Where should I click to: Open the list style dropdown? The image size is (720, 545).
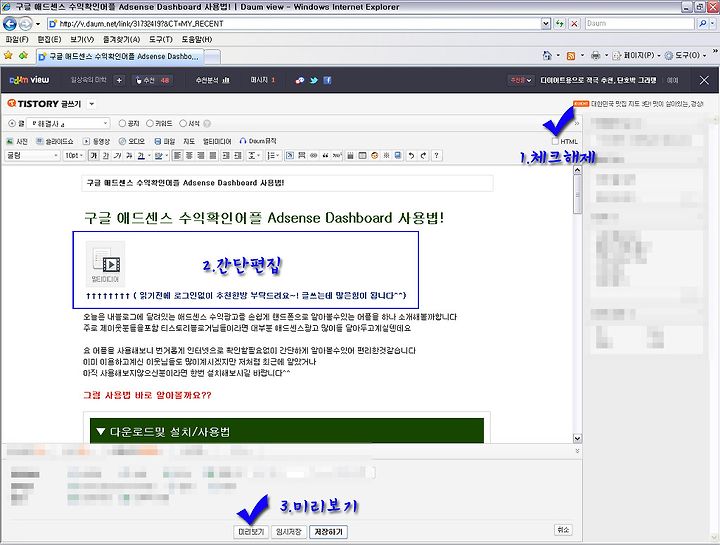click(273, 156)
